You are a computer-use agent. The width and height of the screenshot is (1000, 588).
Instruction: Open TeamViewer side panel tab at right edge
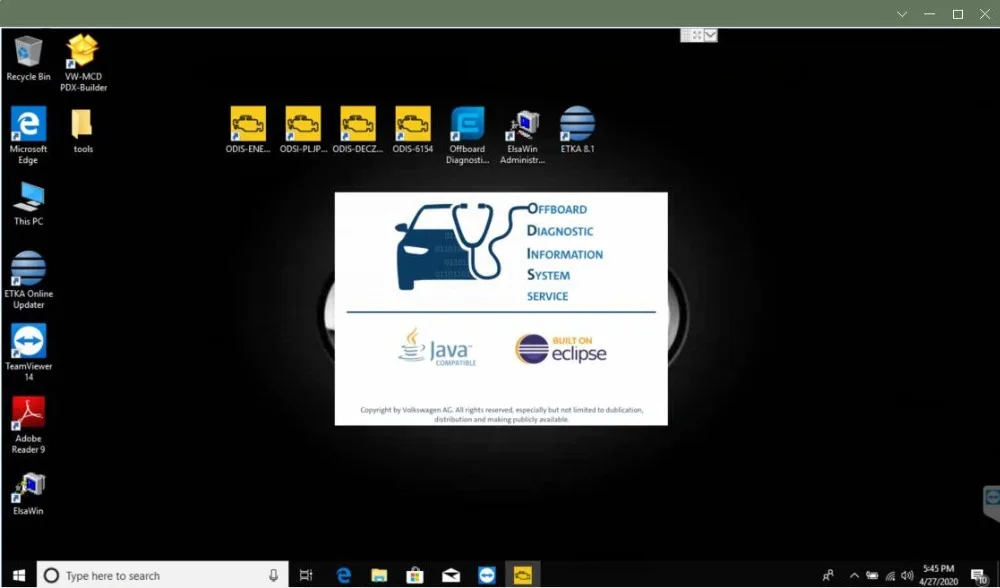coord(992,504)
